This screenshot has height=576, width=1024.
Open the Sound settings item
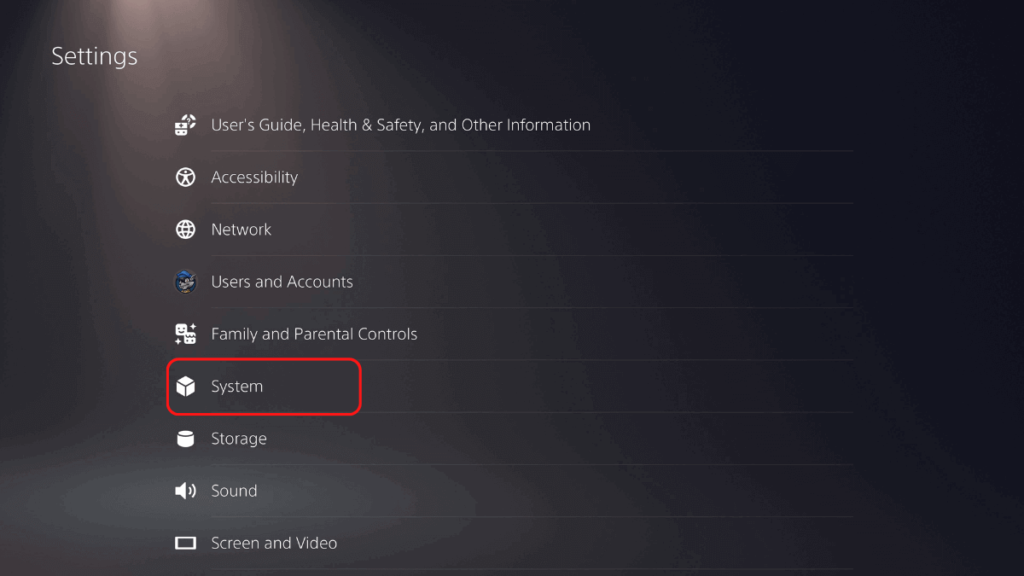pos(513,490)
